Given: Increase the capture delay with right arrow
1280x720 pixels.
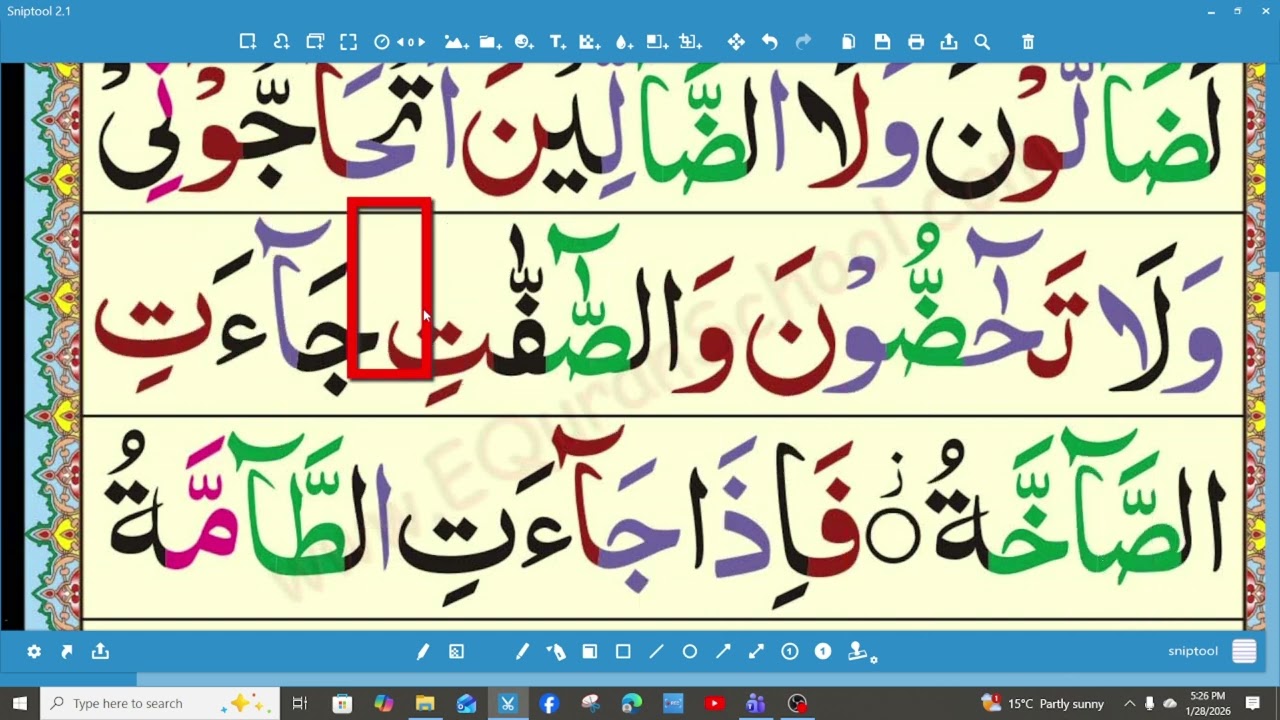Looking at the screenshot, I should 422,42.
